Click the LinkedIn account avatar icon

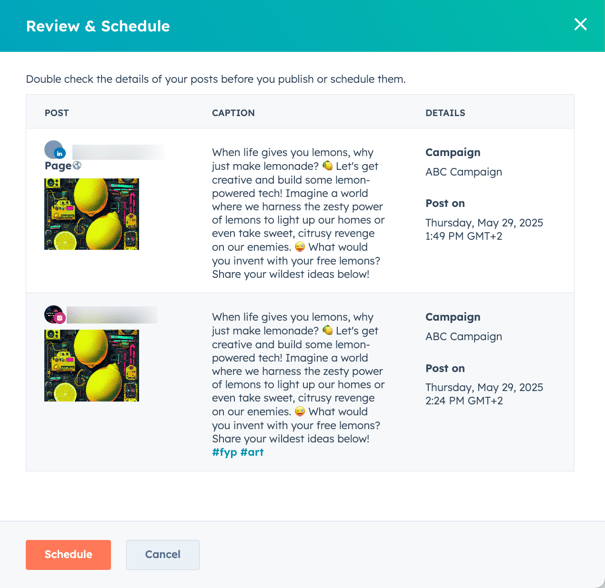[54, 150]
